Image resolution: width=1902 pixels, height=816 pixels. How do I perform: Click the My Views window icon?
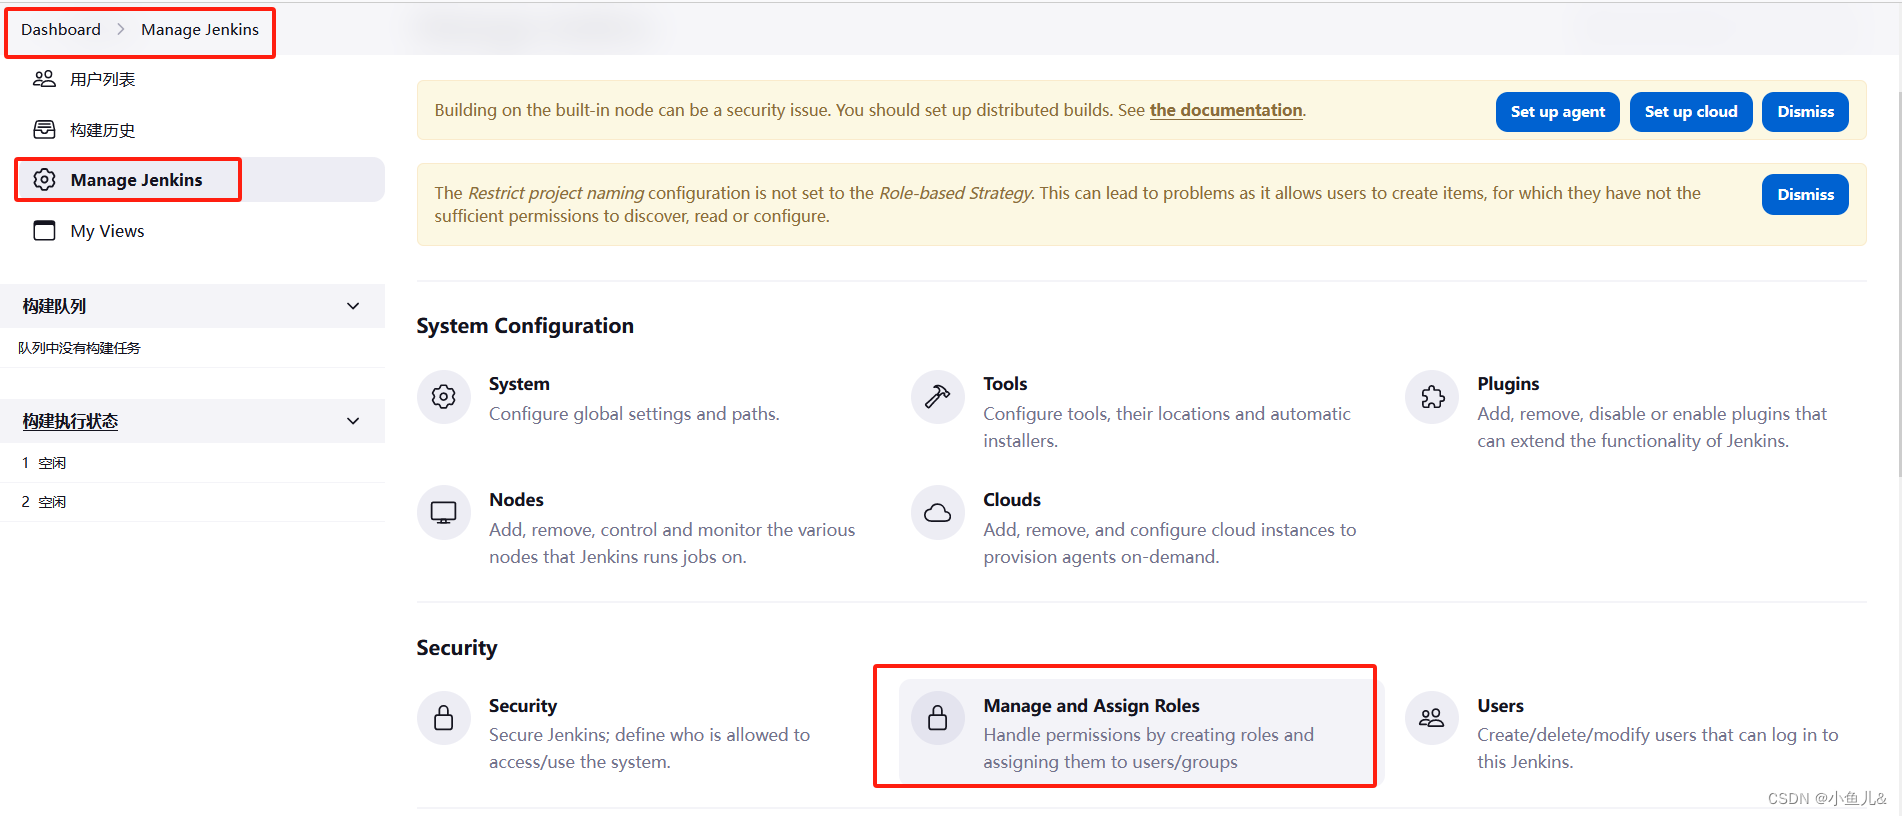click(44, 231)
